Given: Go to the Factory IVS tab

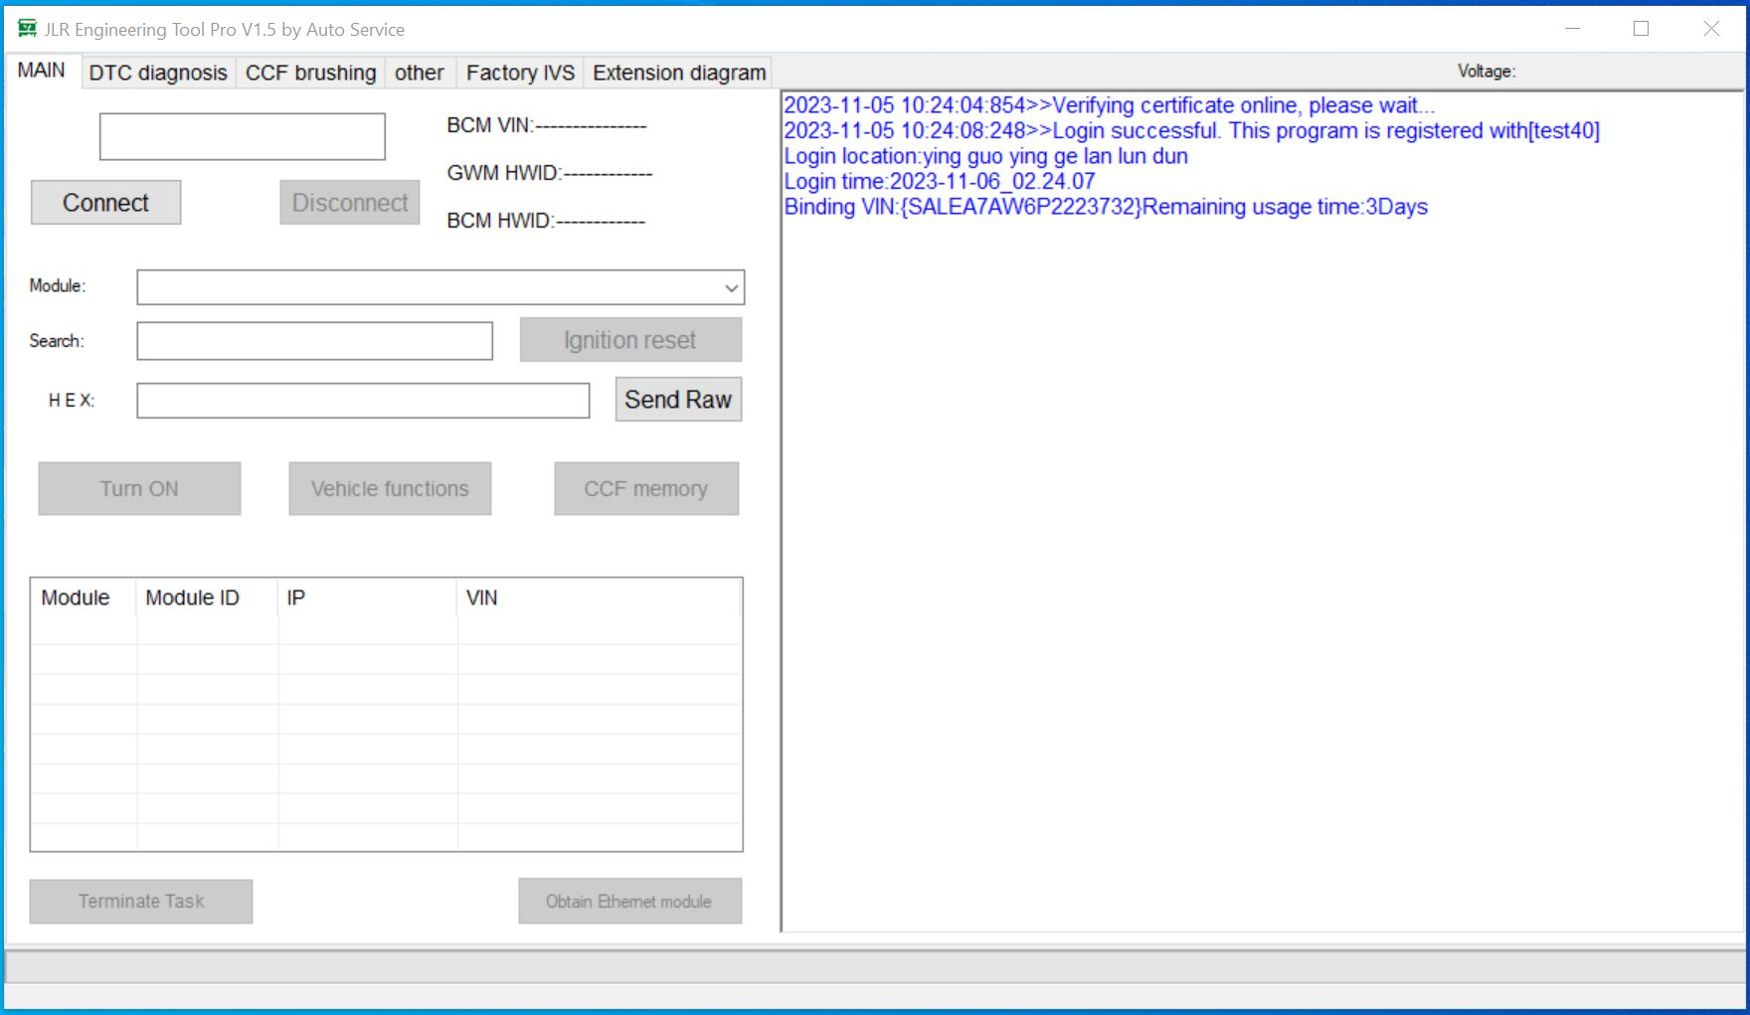Looking at the screenshot, I should pyautogui.click(x=520, y=73).
